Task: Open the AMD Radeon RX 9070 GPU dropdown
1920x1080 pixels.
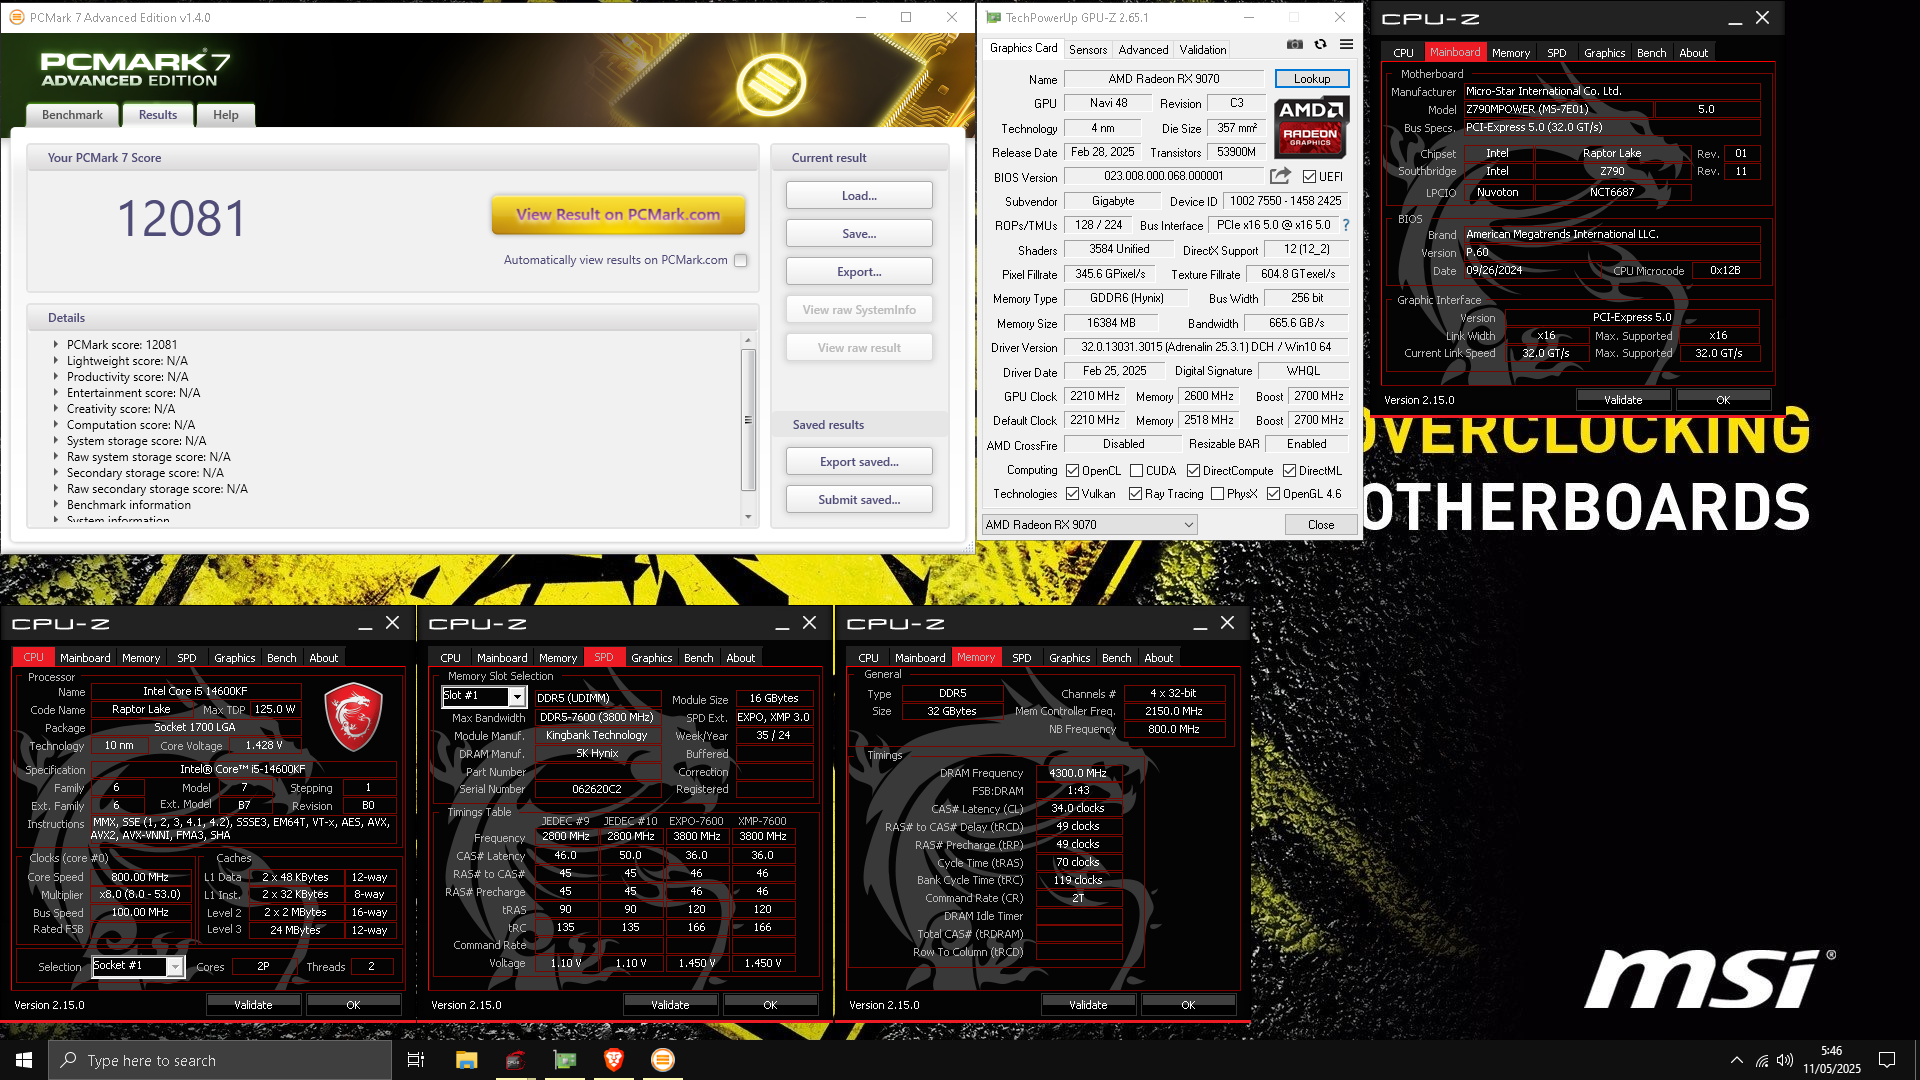Action: point(1089,524)
